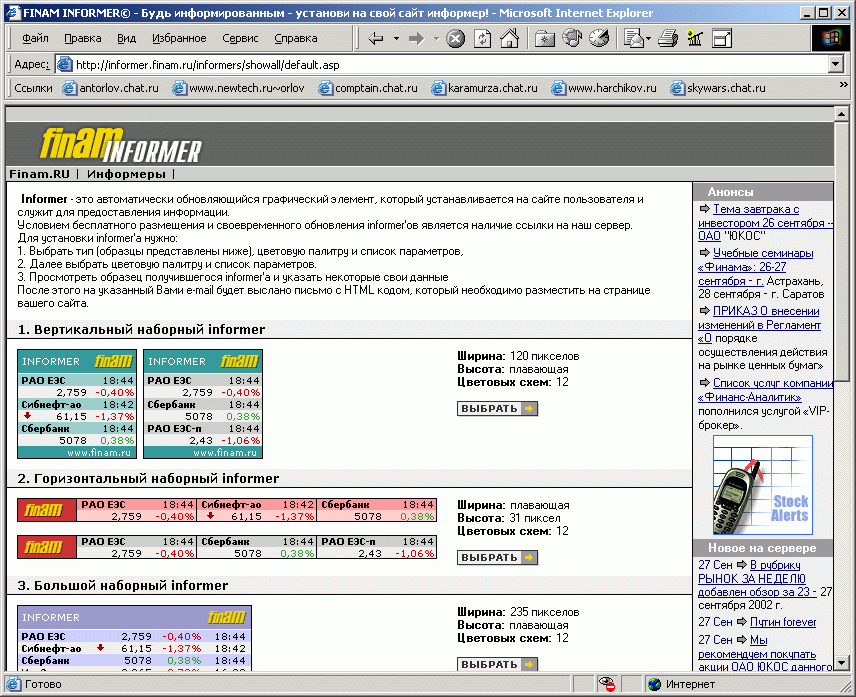Click the large purple informer sample
856x697 pixels.
(x=134, y=638)
